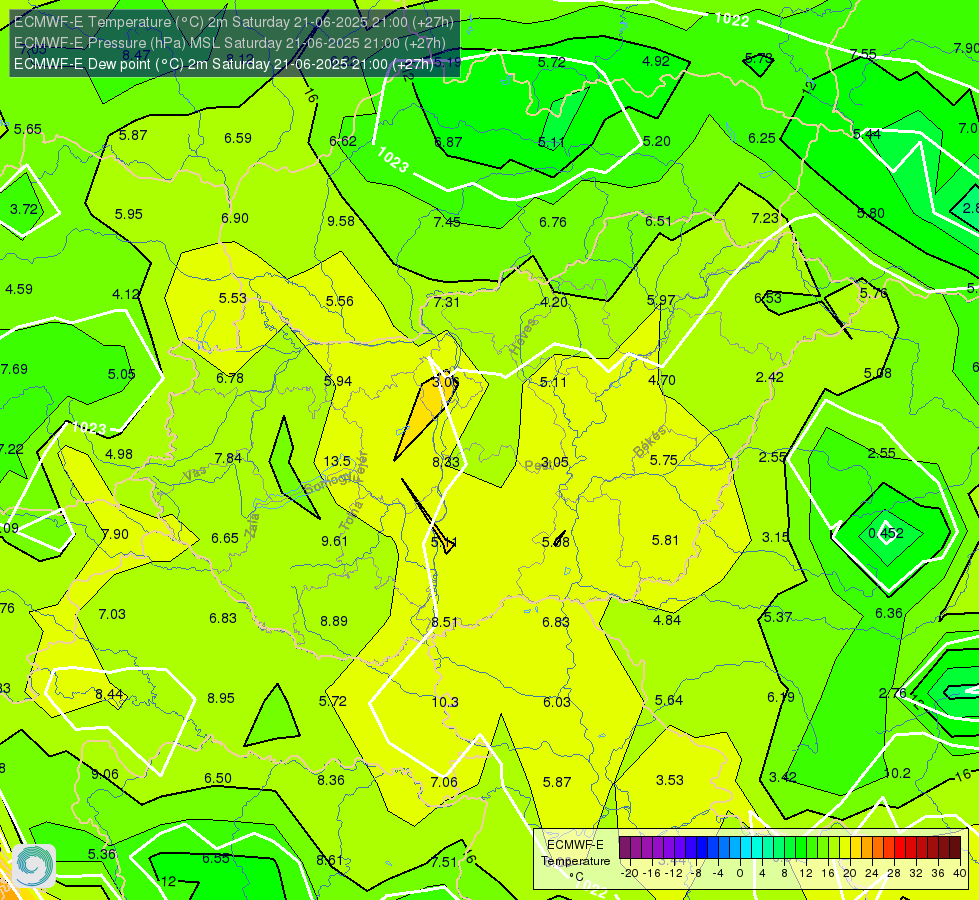
Task: Click the Békés county label
Action: click(651, 442)
